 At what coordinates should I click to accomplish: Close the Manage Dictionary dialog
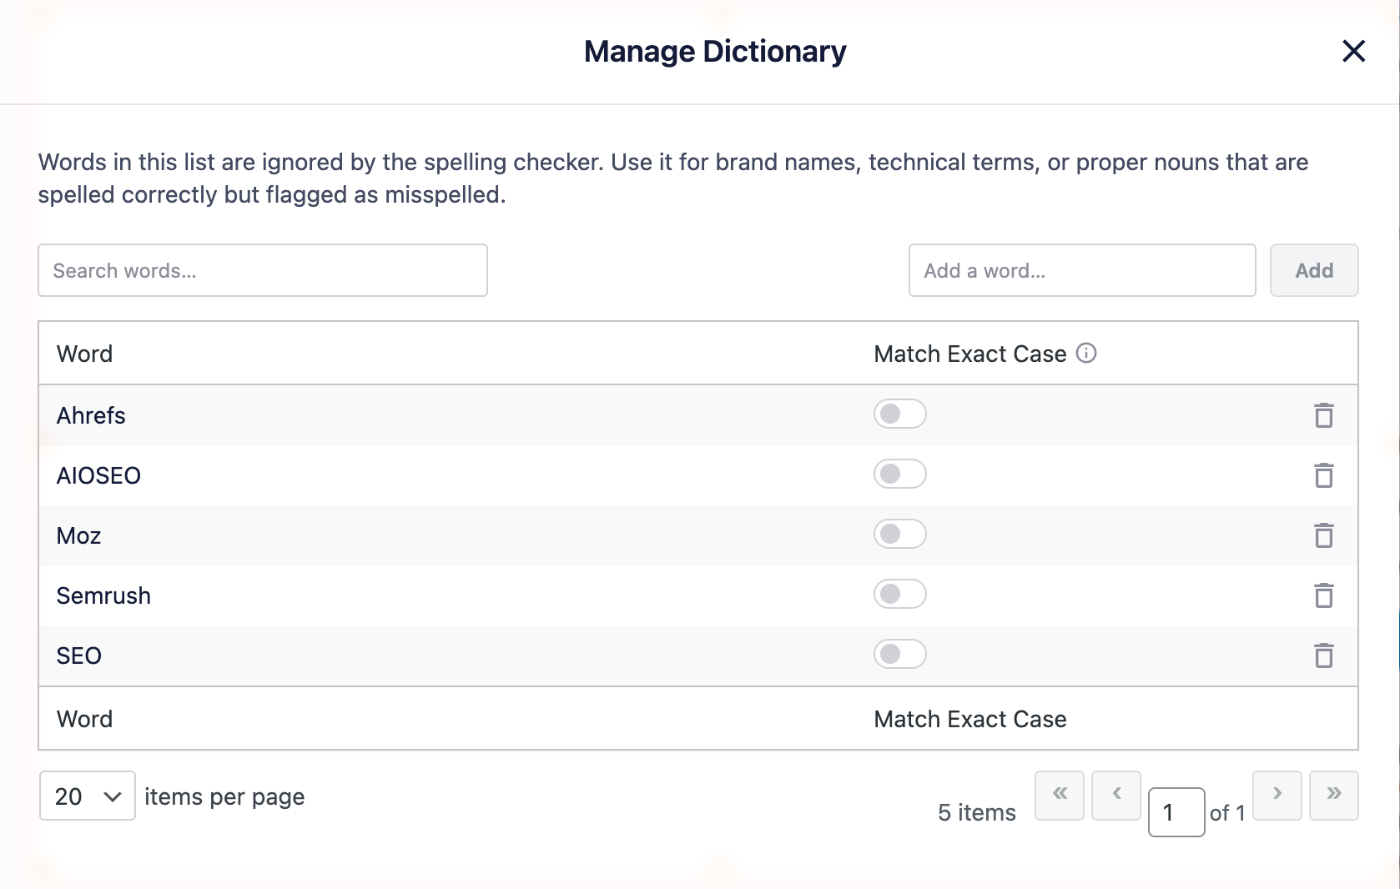pos(1353,51)
